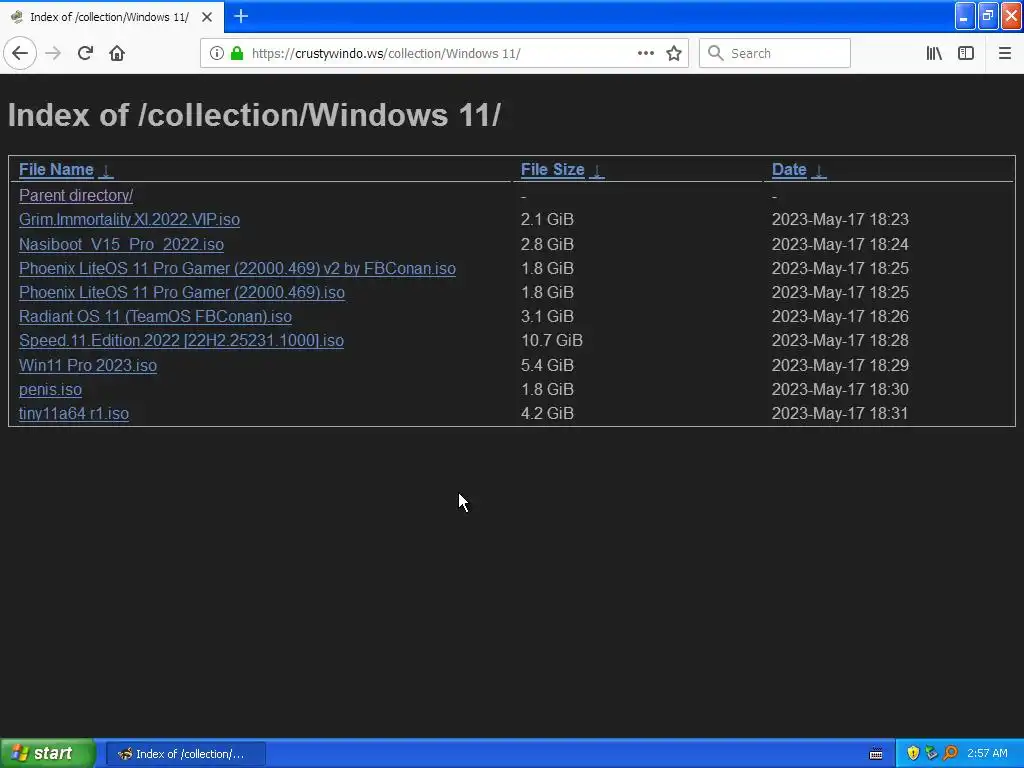Open a new tab with plus button
The width and height of the screenshot is (1024, 768).
(x=241, y=16)
